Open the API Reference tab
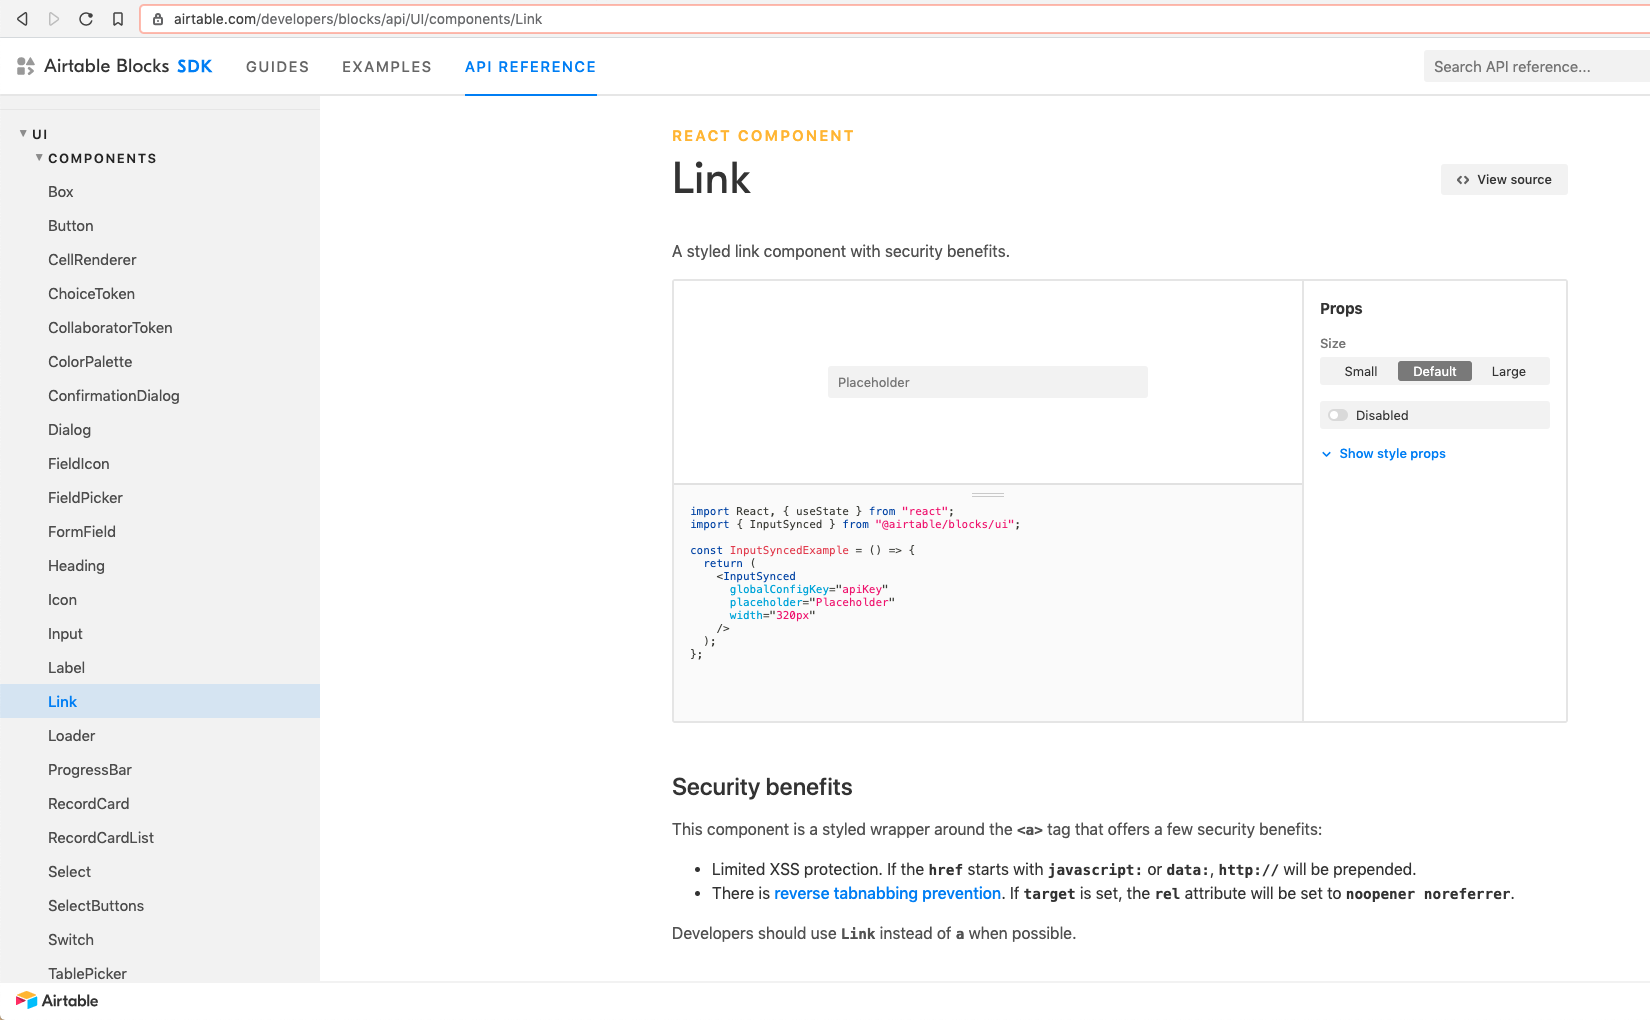1650x1020 pixels. coord(531,67)
